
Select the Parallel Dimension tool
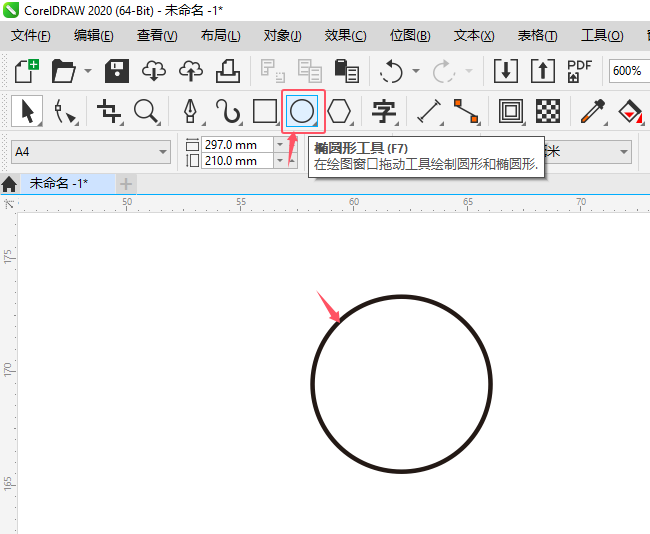point(429,111)
